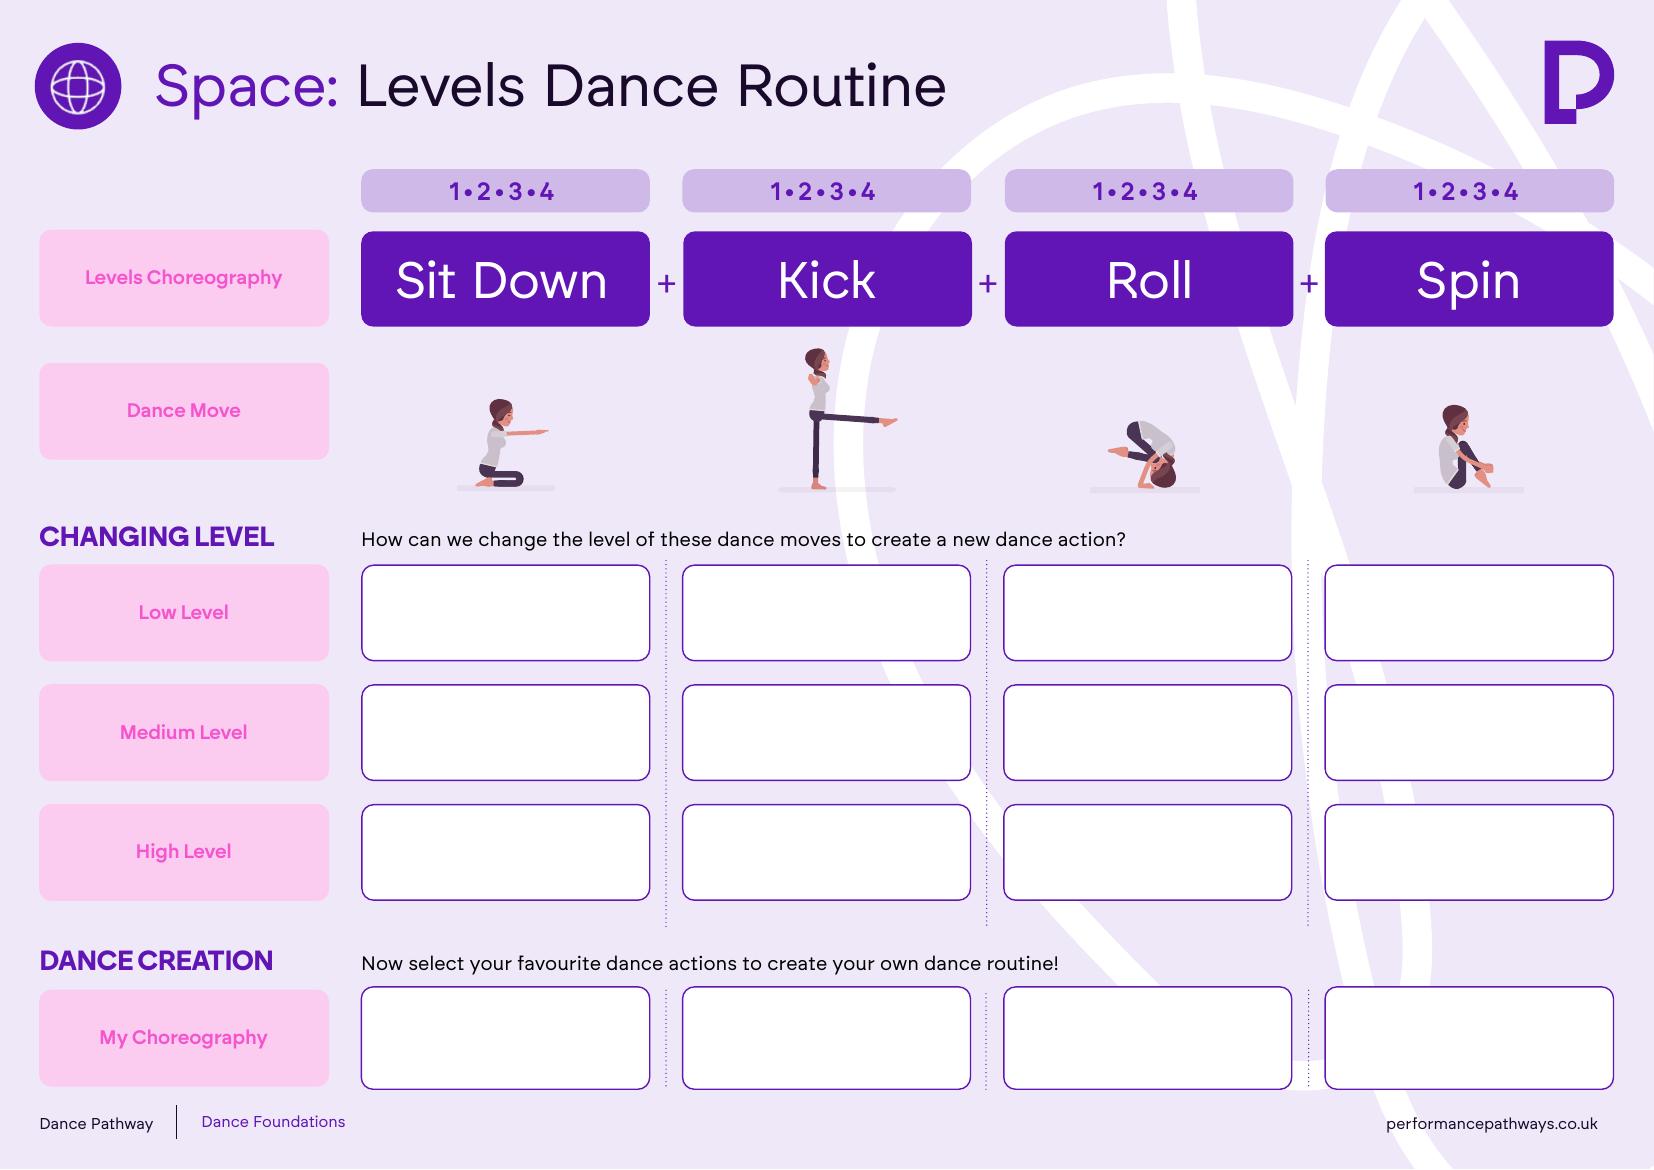The image size is (1654, 1170).
Task: Select the Spin choreography block
Action: 1469,279
